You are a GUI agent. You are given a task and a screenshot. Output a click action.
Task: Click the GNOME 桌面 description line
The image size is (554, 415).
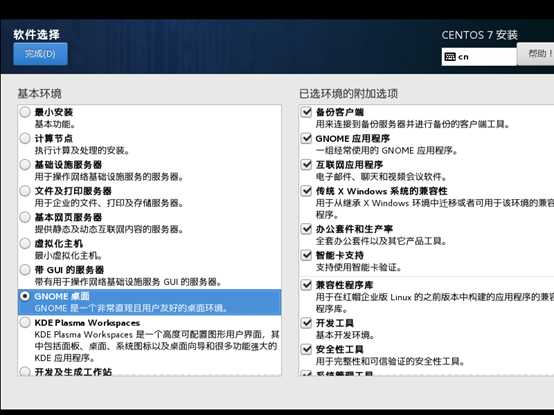coord(131,308)
